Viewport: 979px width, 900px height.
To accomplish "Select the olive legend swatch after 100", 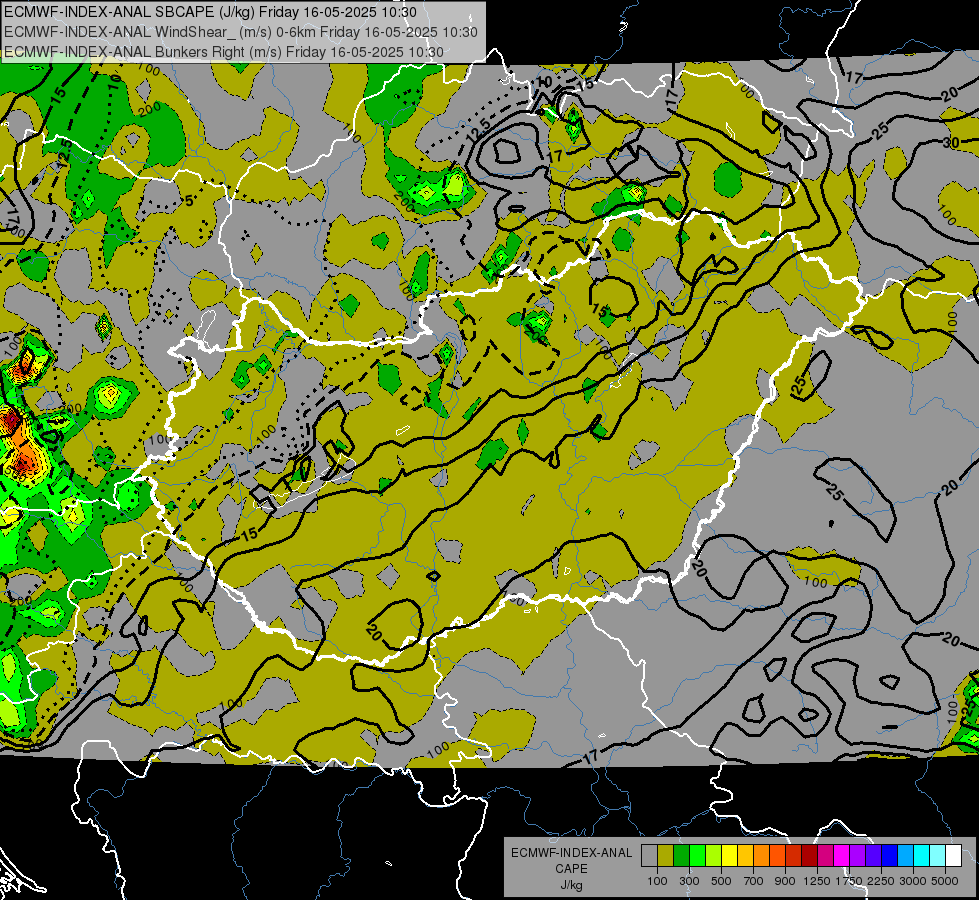I will point(666,855).
